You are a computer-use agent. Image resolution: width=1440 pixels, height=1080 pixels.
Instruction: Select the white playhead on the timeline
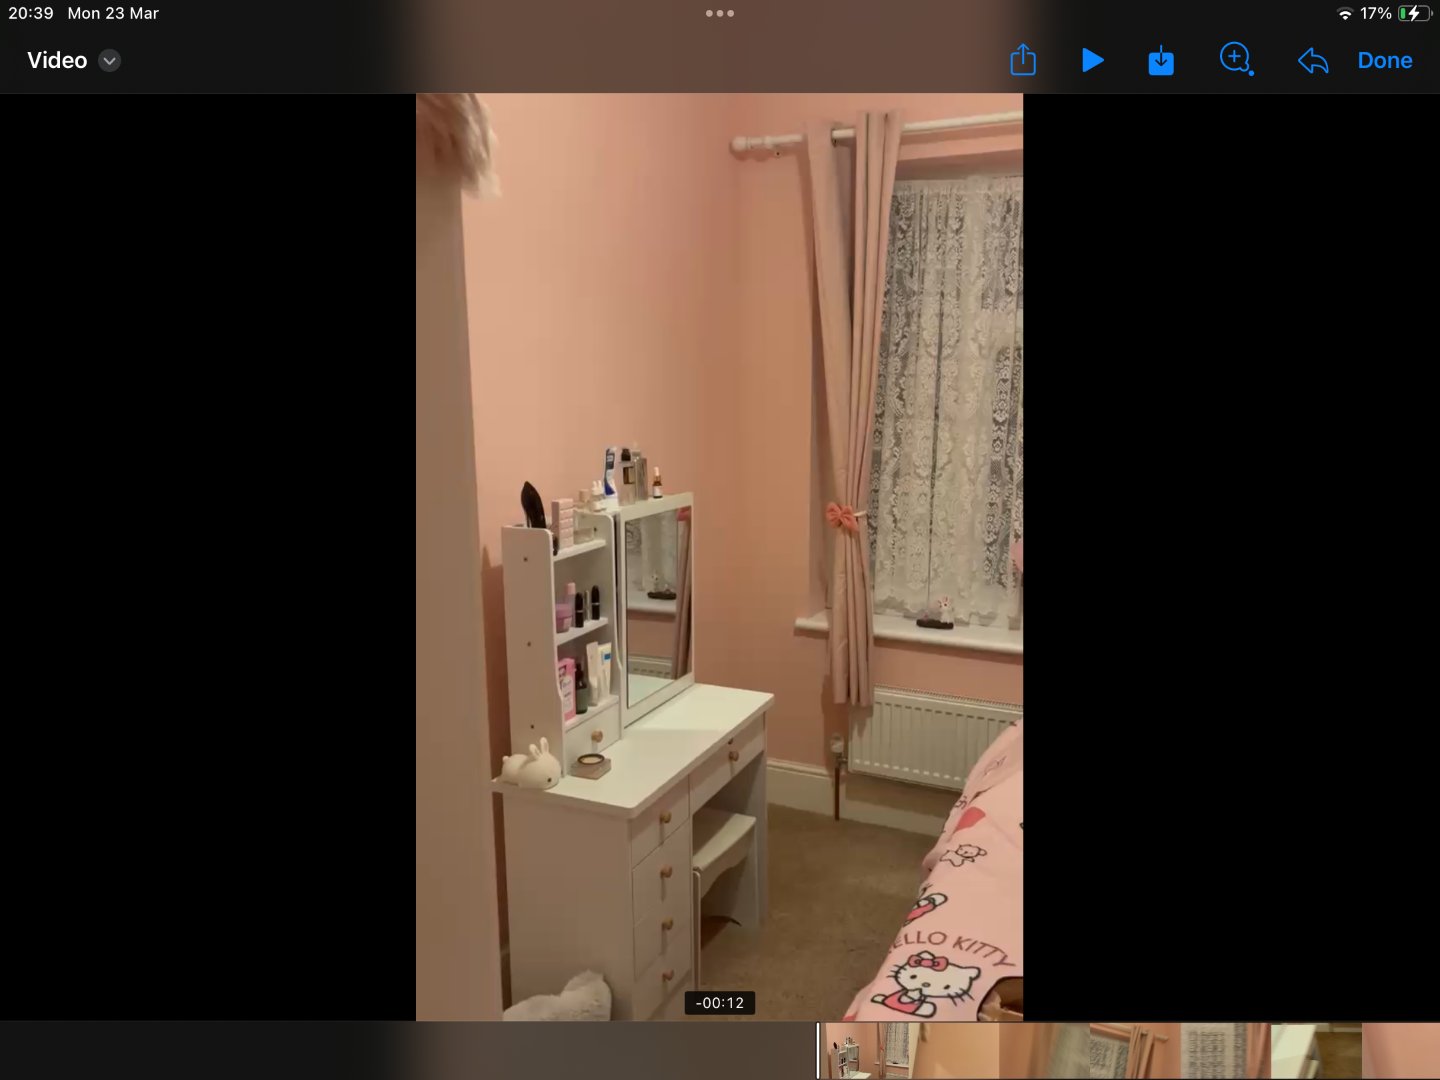[818, 1050]
